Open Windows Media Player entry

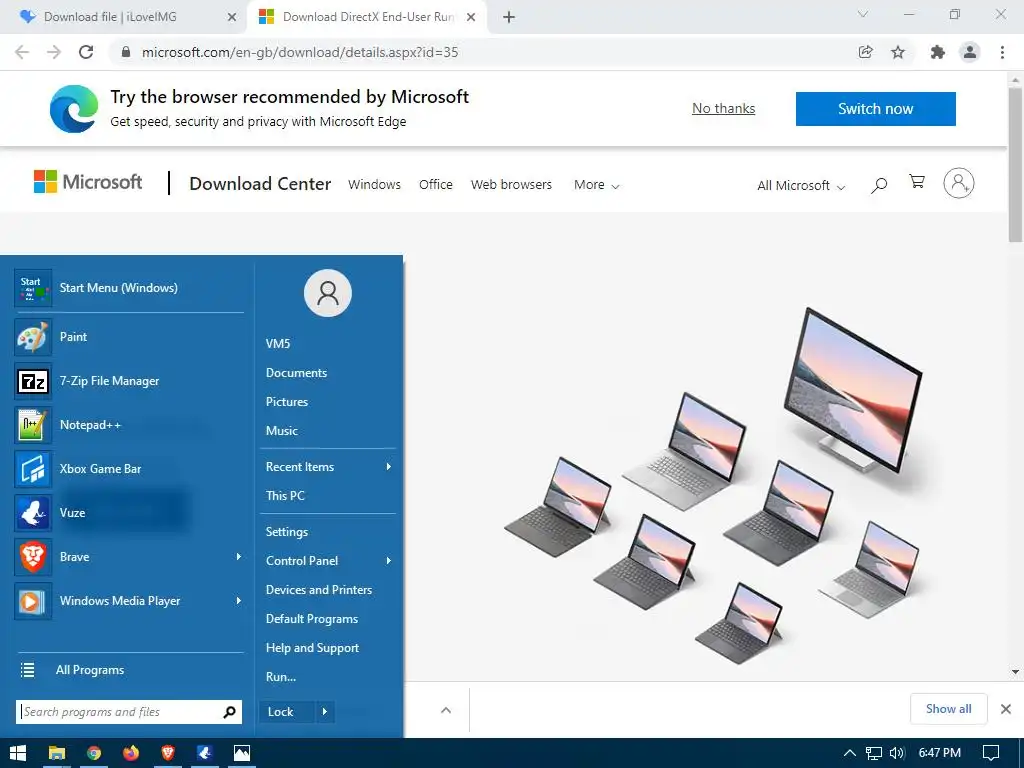(129, 601)
